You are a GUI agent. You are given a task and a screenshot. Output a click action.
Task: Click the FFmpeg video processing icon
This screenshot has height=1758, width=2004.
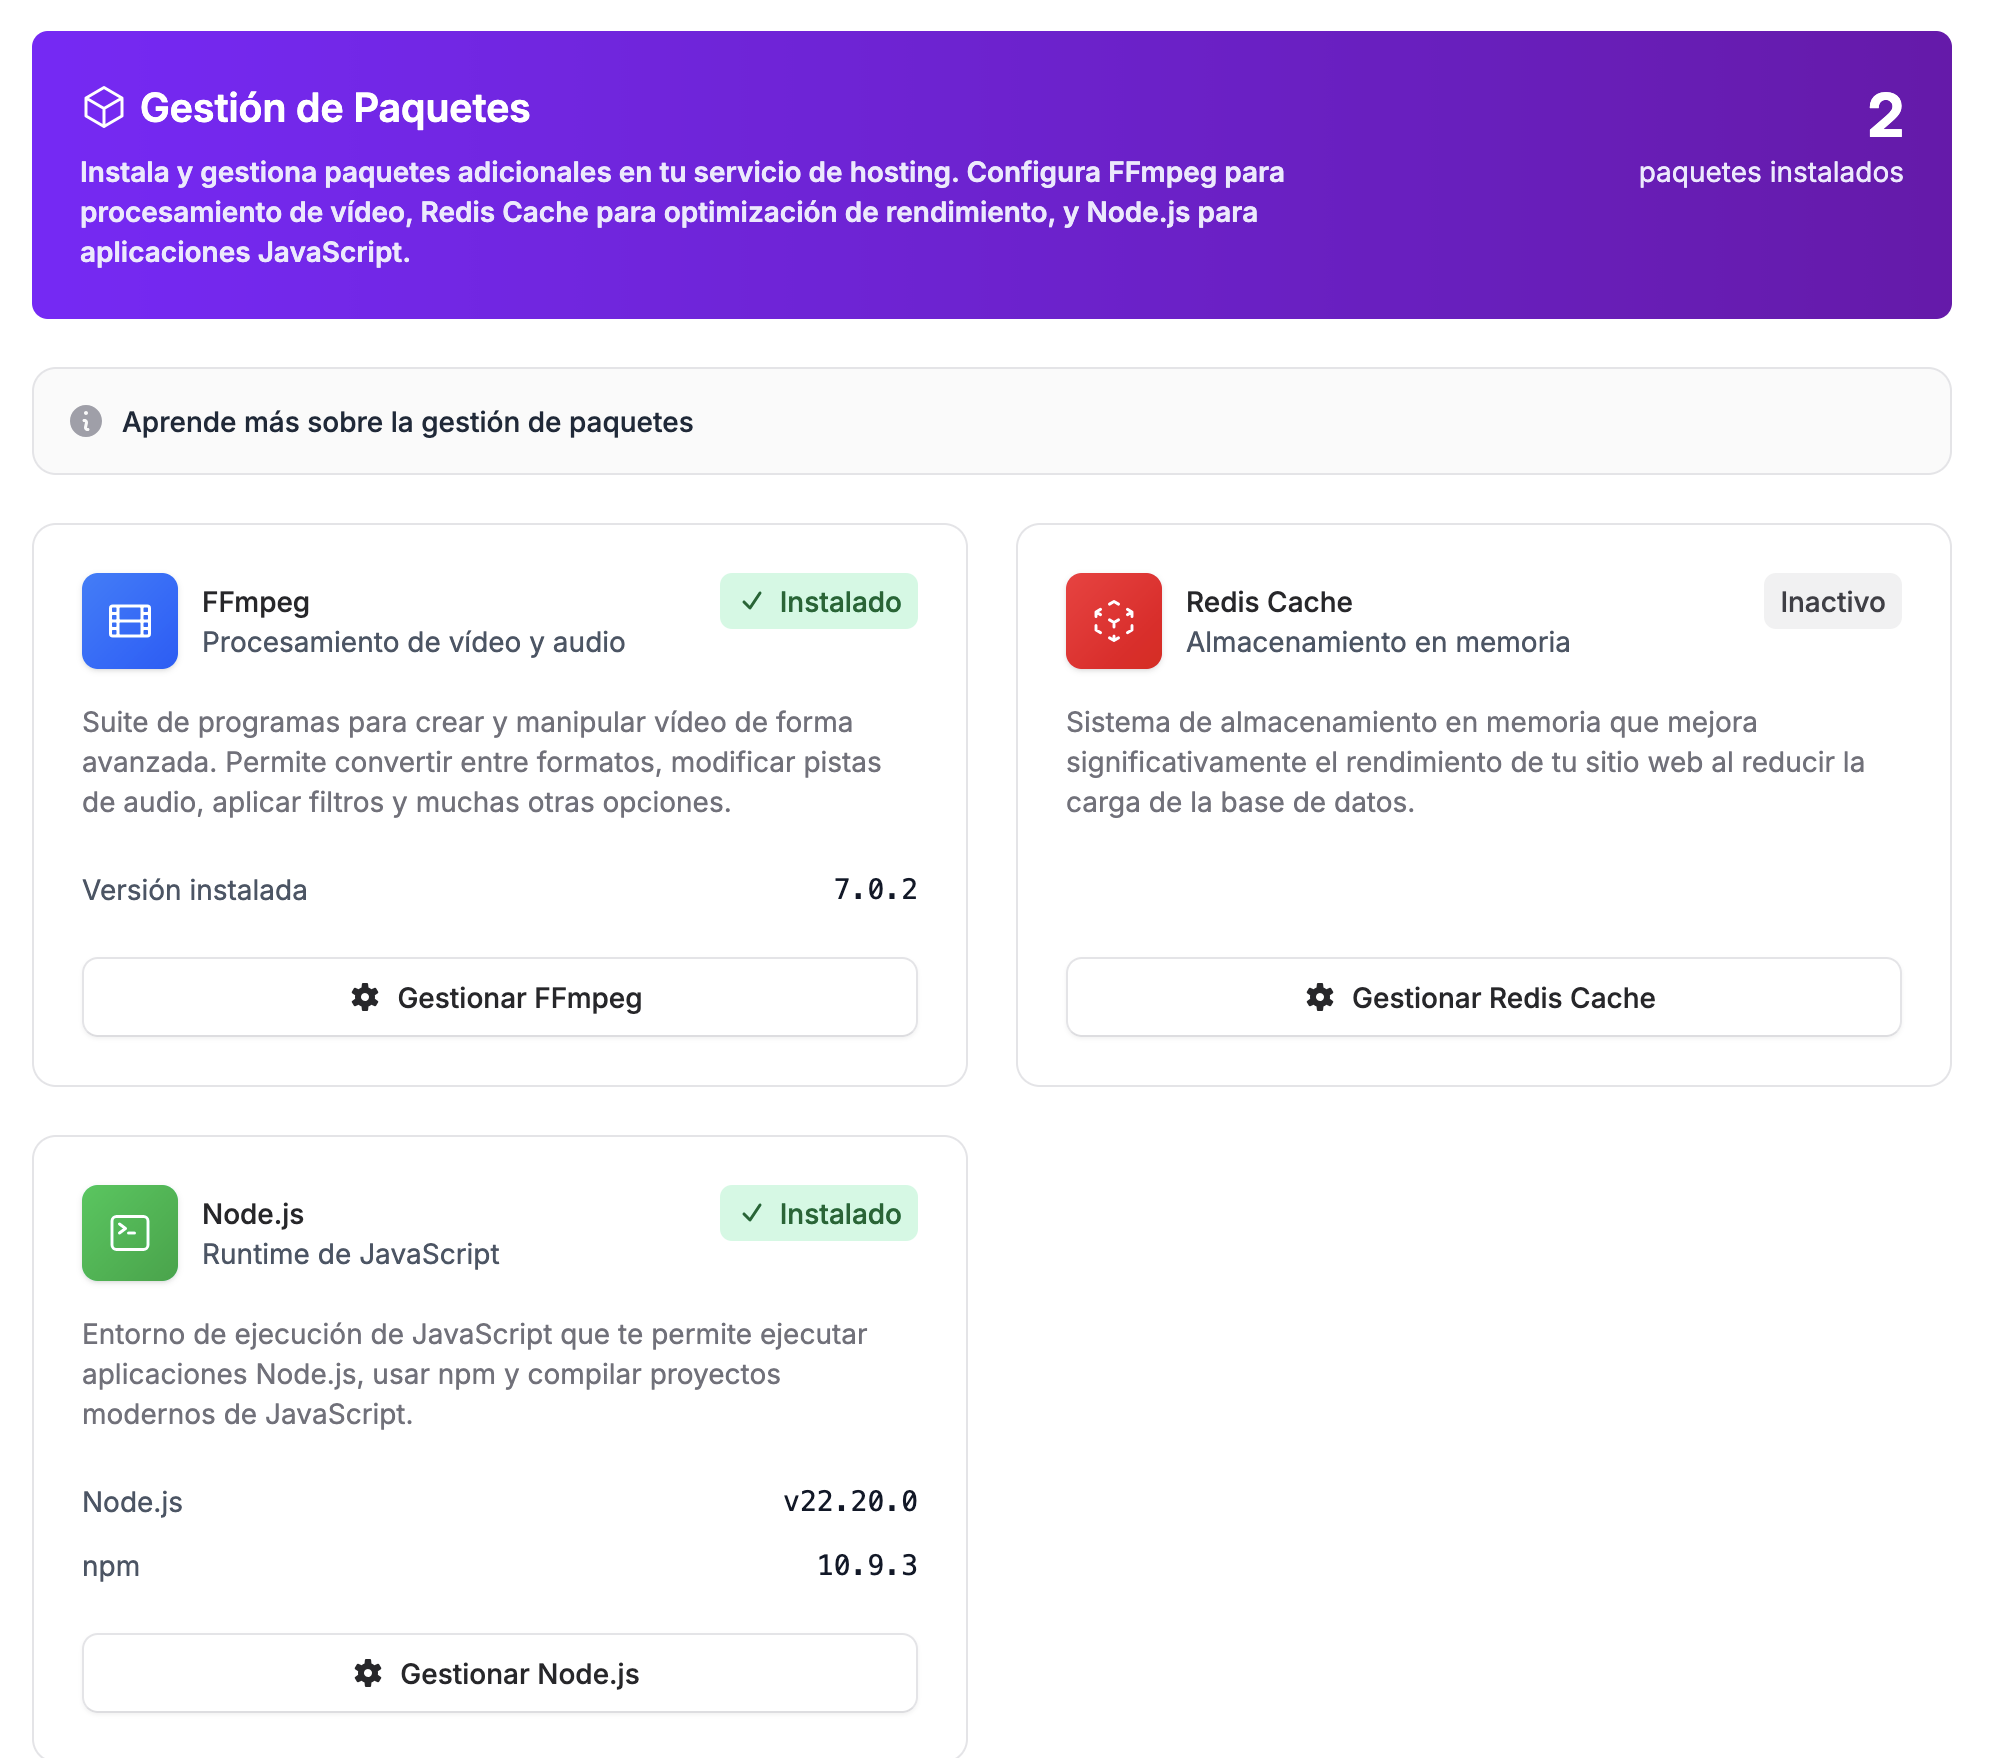pos(129,620)
